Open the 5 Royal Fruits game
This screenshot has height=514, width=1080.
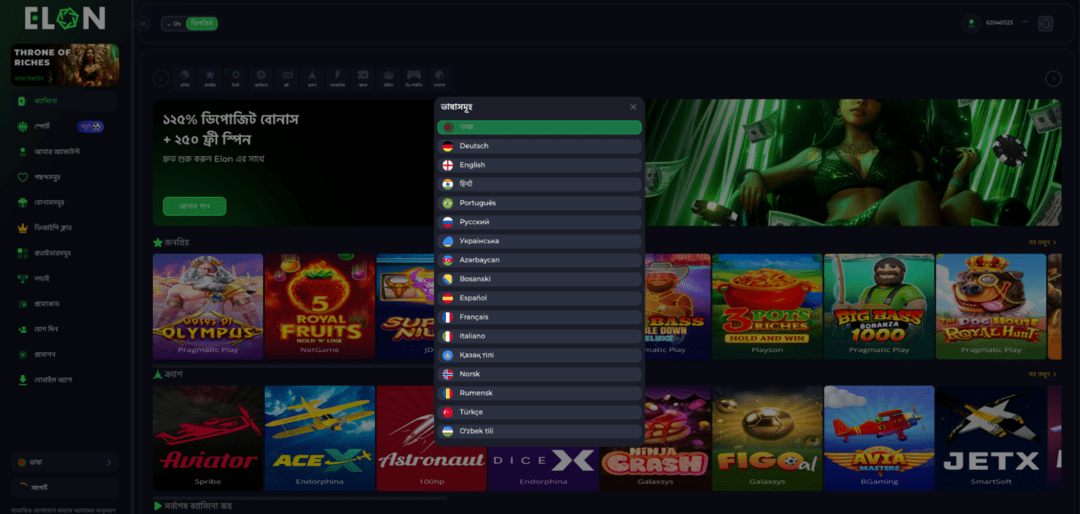(320, 306)
